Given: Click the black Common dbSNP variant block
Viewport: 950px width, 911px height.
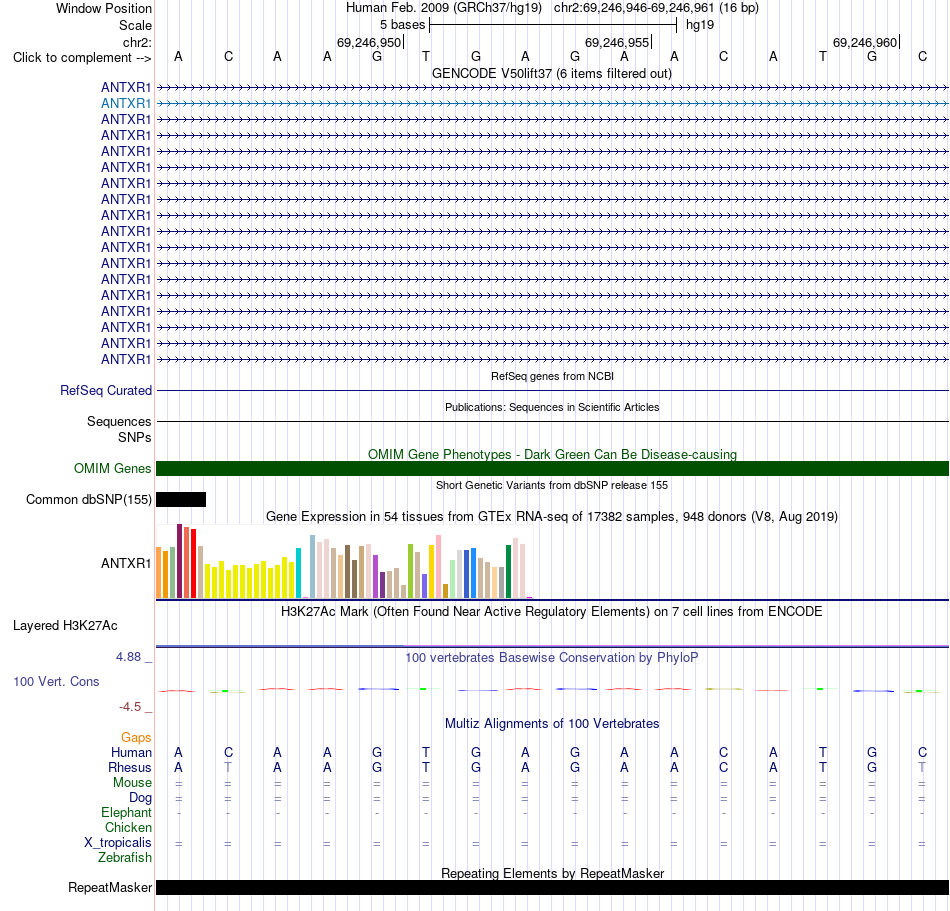Looking at the screenshot, I should tap(181, 500).
